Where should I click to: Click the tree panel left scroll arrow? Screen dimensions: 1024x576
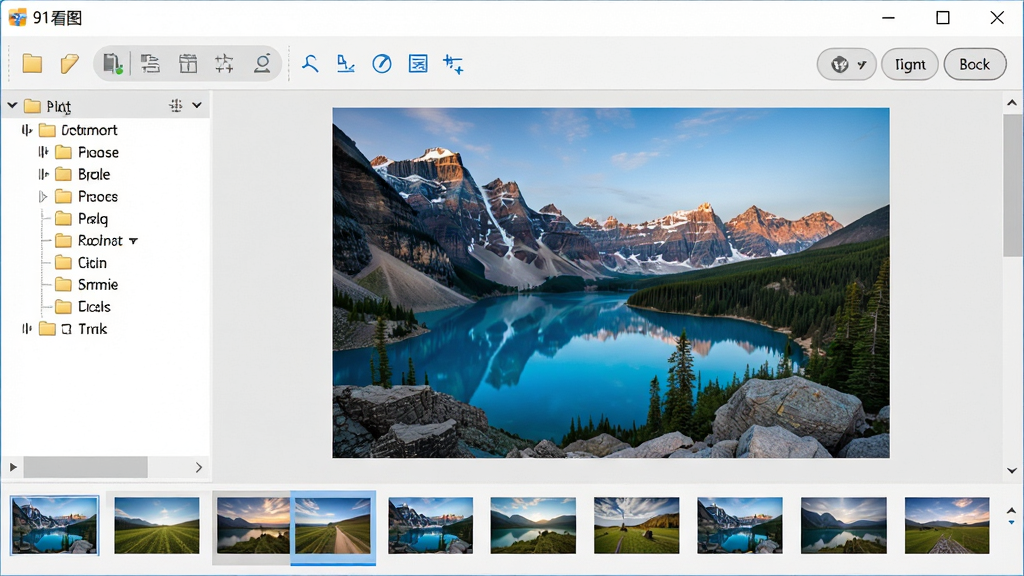(13, 467)
